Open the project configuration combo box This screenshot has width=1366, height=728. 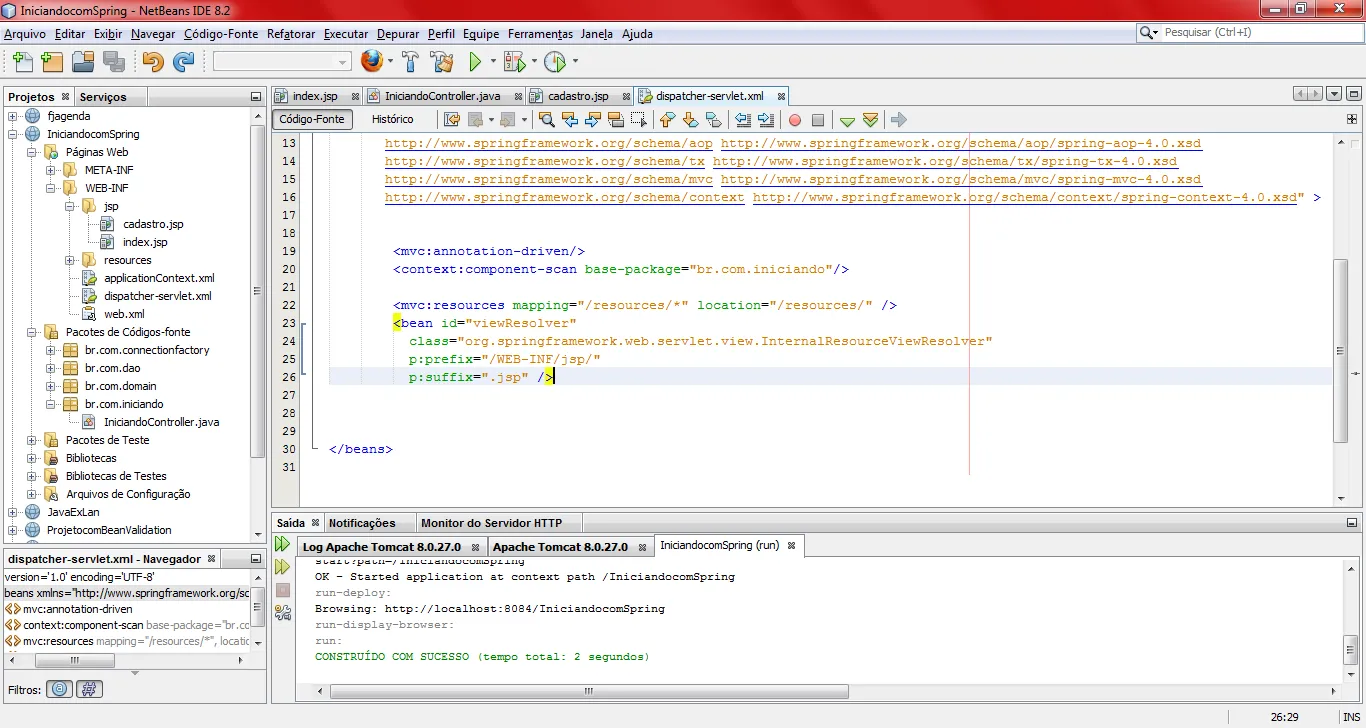tap(281, 62)
